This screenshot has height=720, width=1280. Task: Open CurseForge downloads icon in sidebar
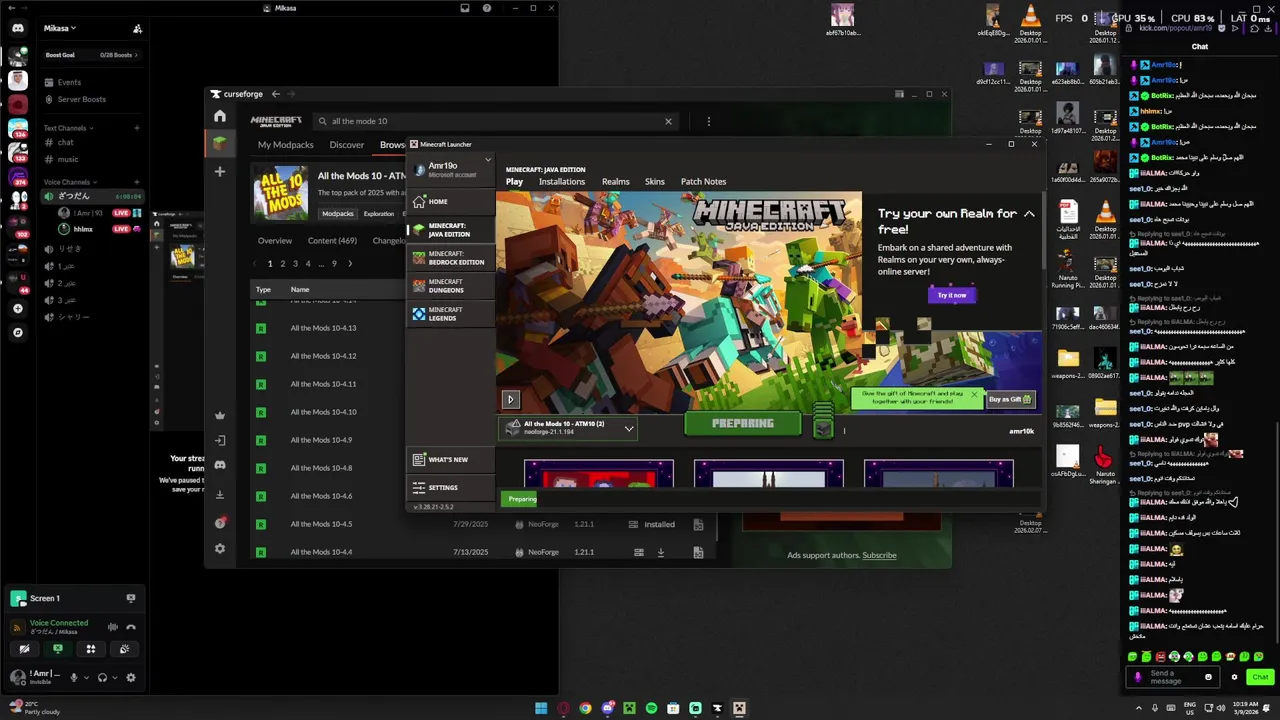click(220, 495)
